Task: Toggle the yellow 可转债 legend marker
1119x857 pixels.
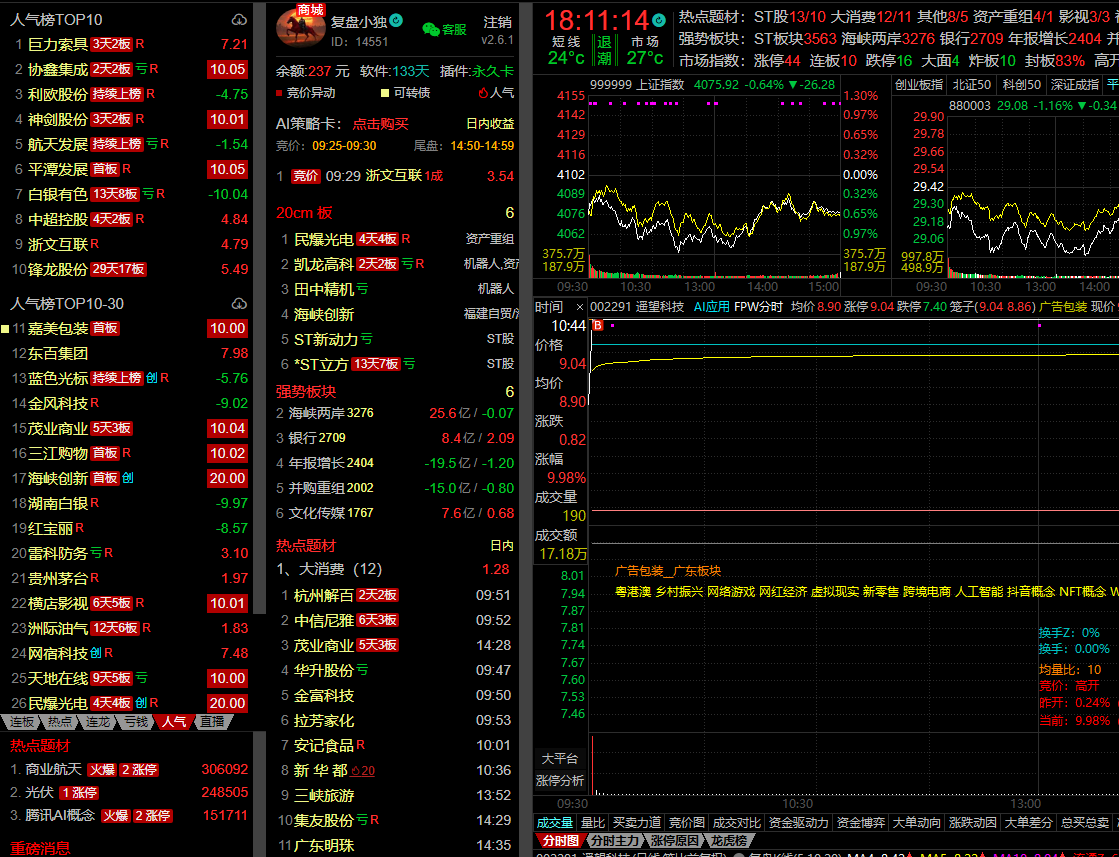Action: point(384,92)
